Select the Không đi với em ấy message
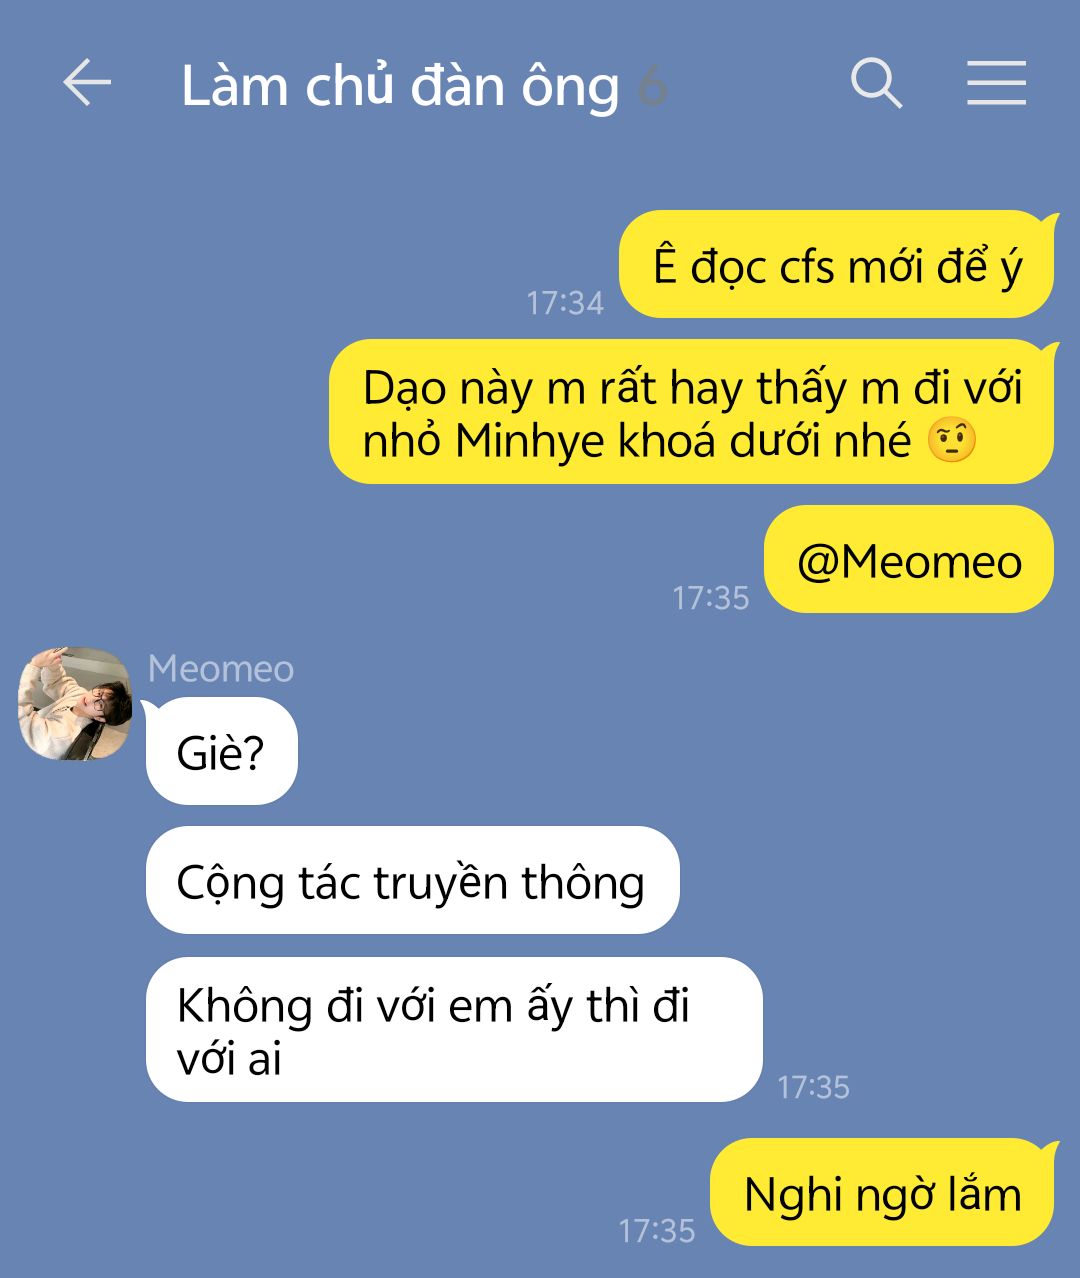The width and height of the screenshot is (1080, 1278). (454, 1030)
